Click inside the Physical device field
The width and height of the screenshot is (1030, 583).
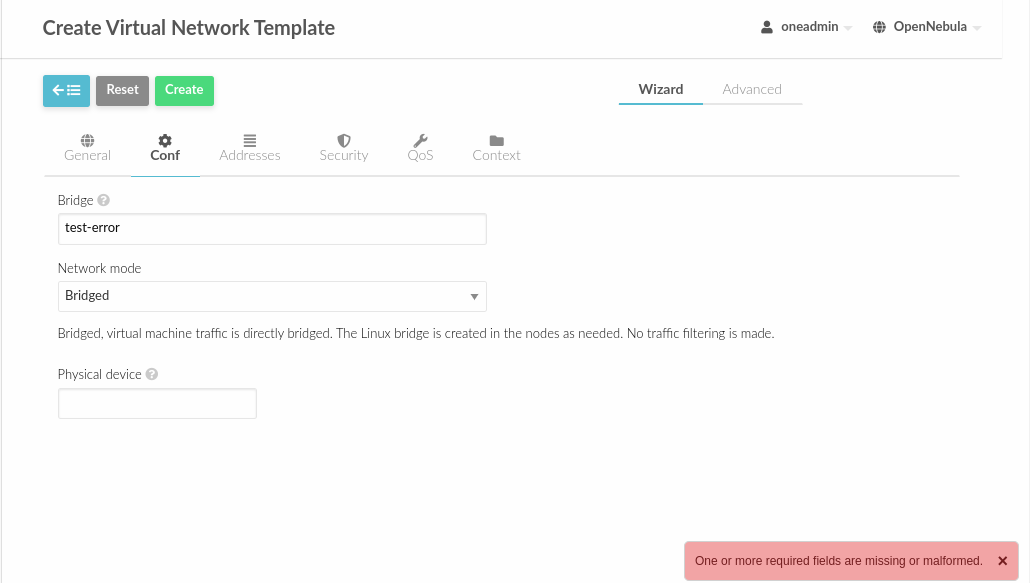point(156,403)
